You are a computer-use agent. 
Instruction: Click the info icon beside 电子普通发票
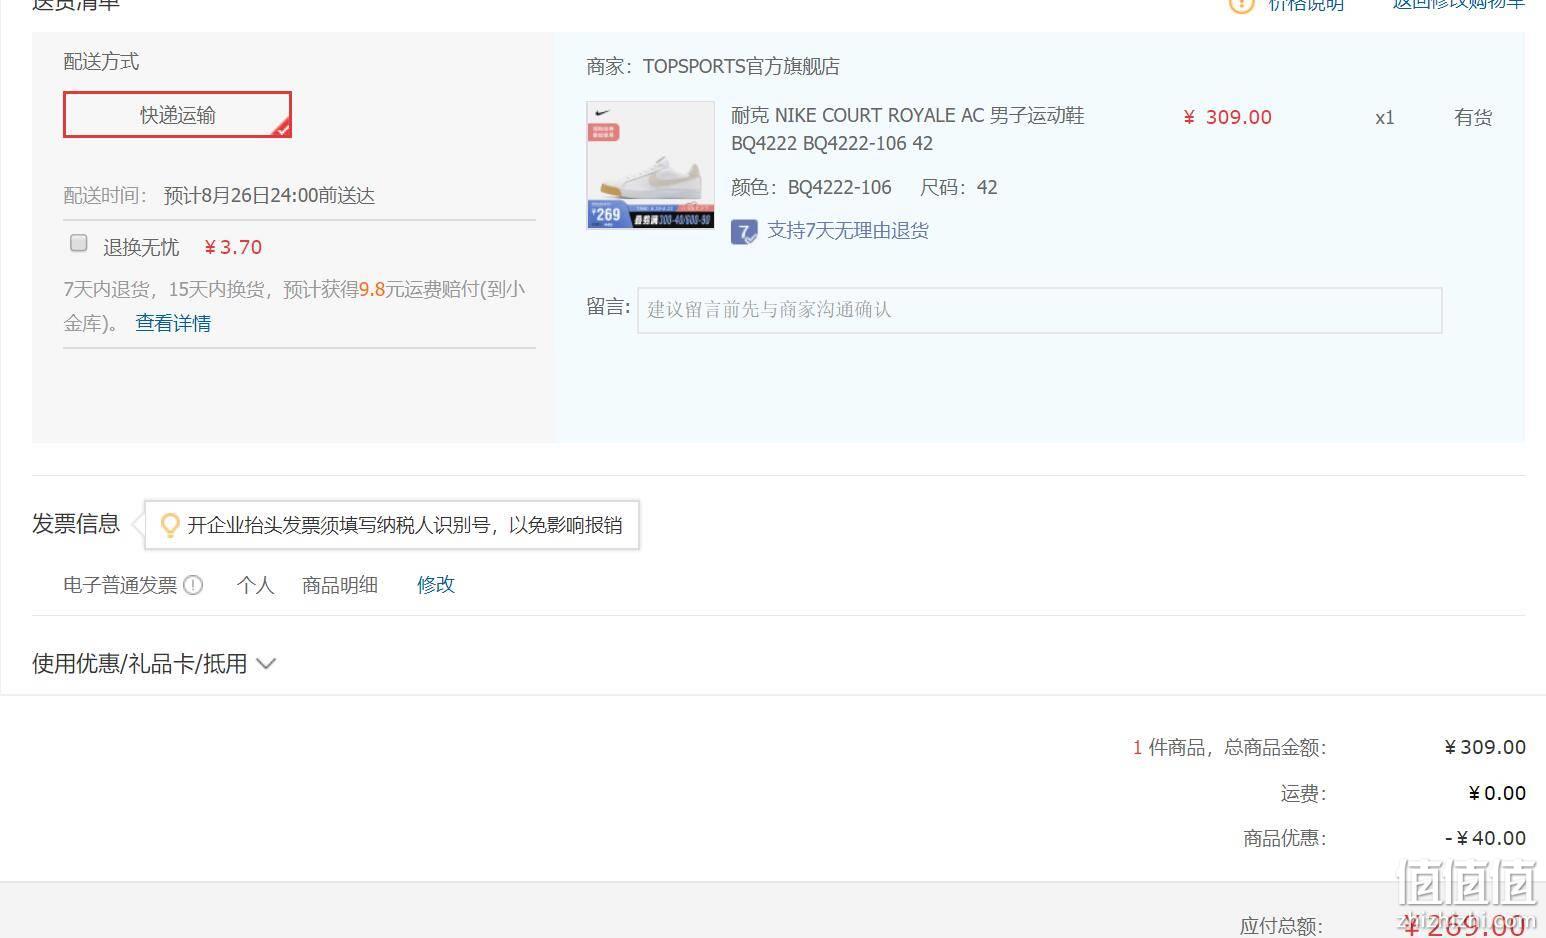tap(194, 585)
